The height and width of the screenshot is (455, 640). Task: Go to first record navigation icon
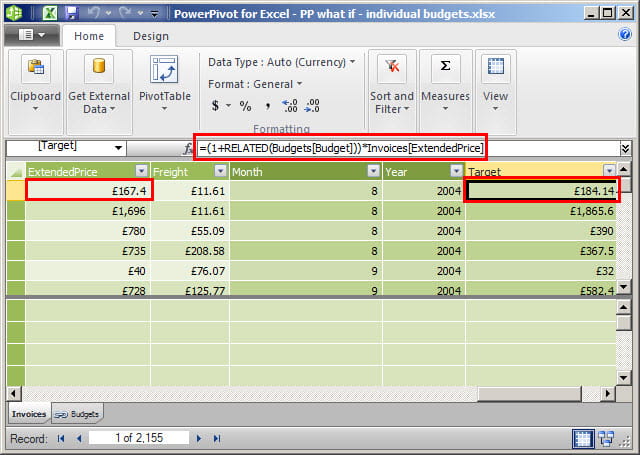coord(61,439)
